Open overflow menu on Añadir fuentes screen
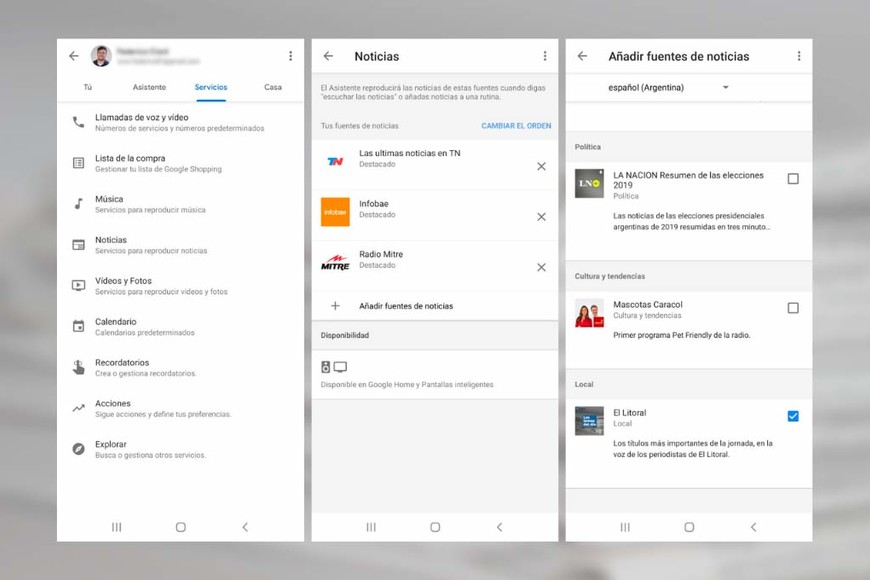The image size is (870, 580). pos(799,57)
